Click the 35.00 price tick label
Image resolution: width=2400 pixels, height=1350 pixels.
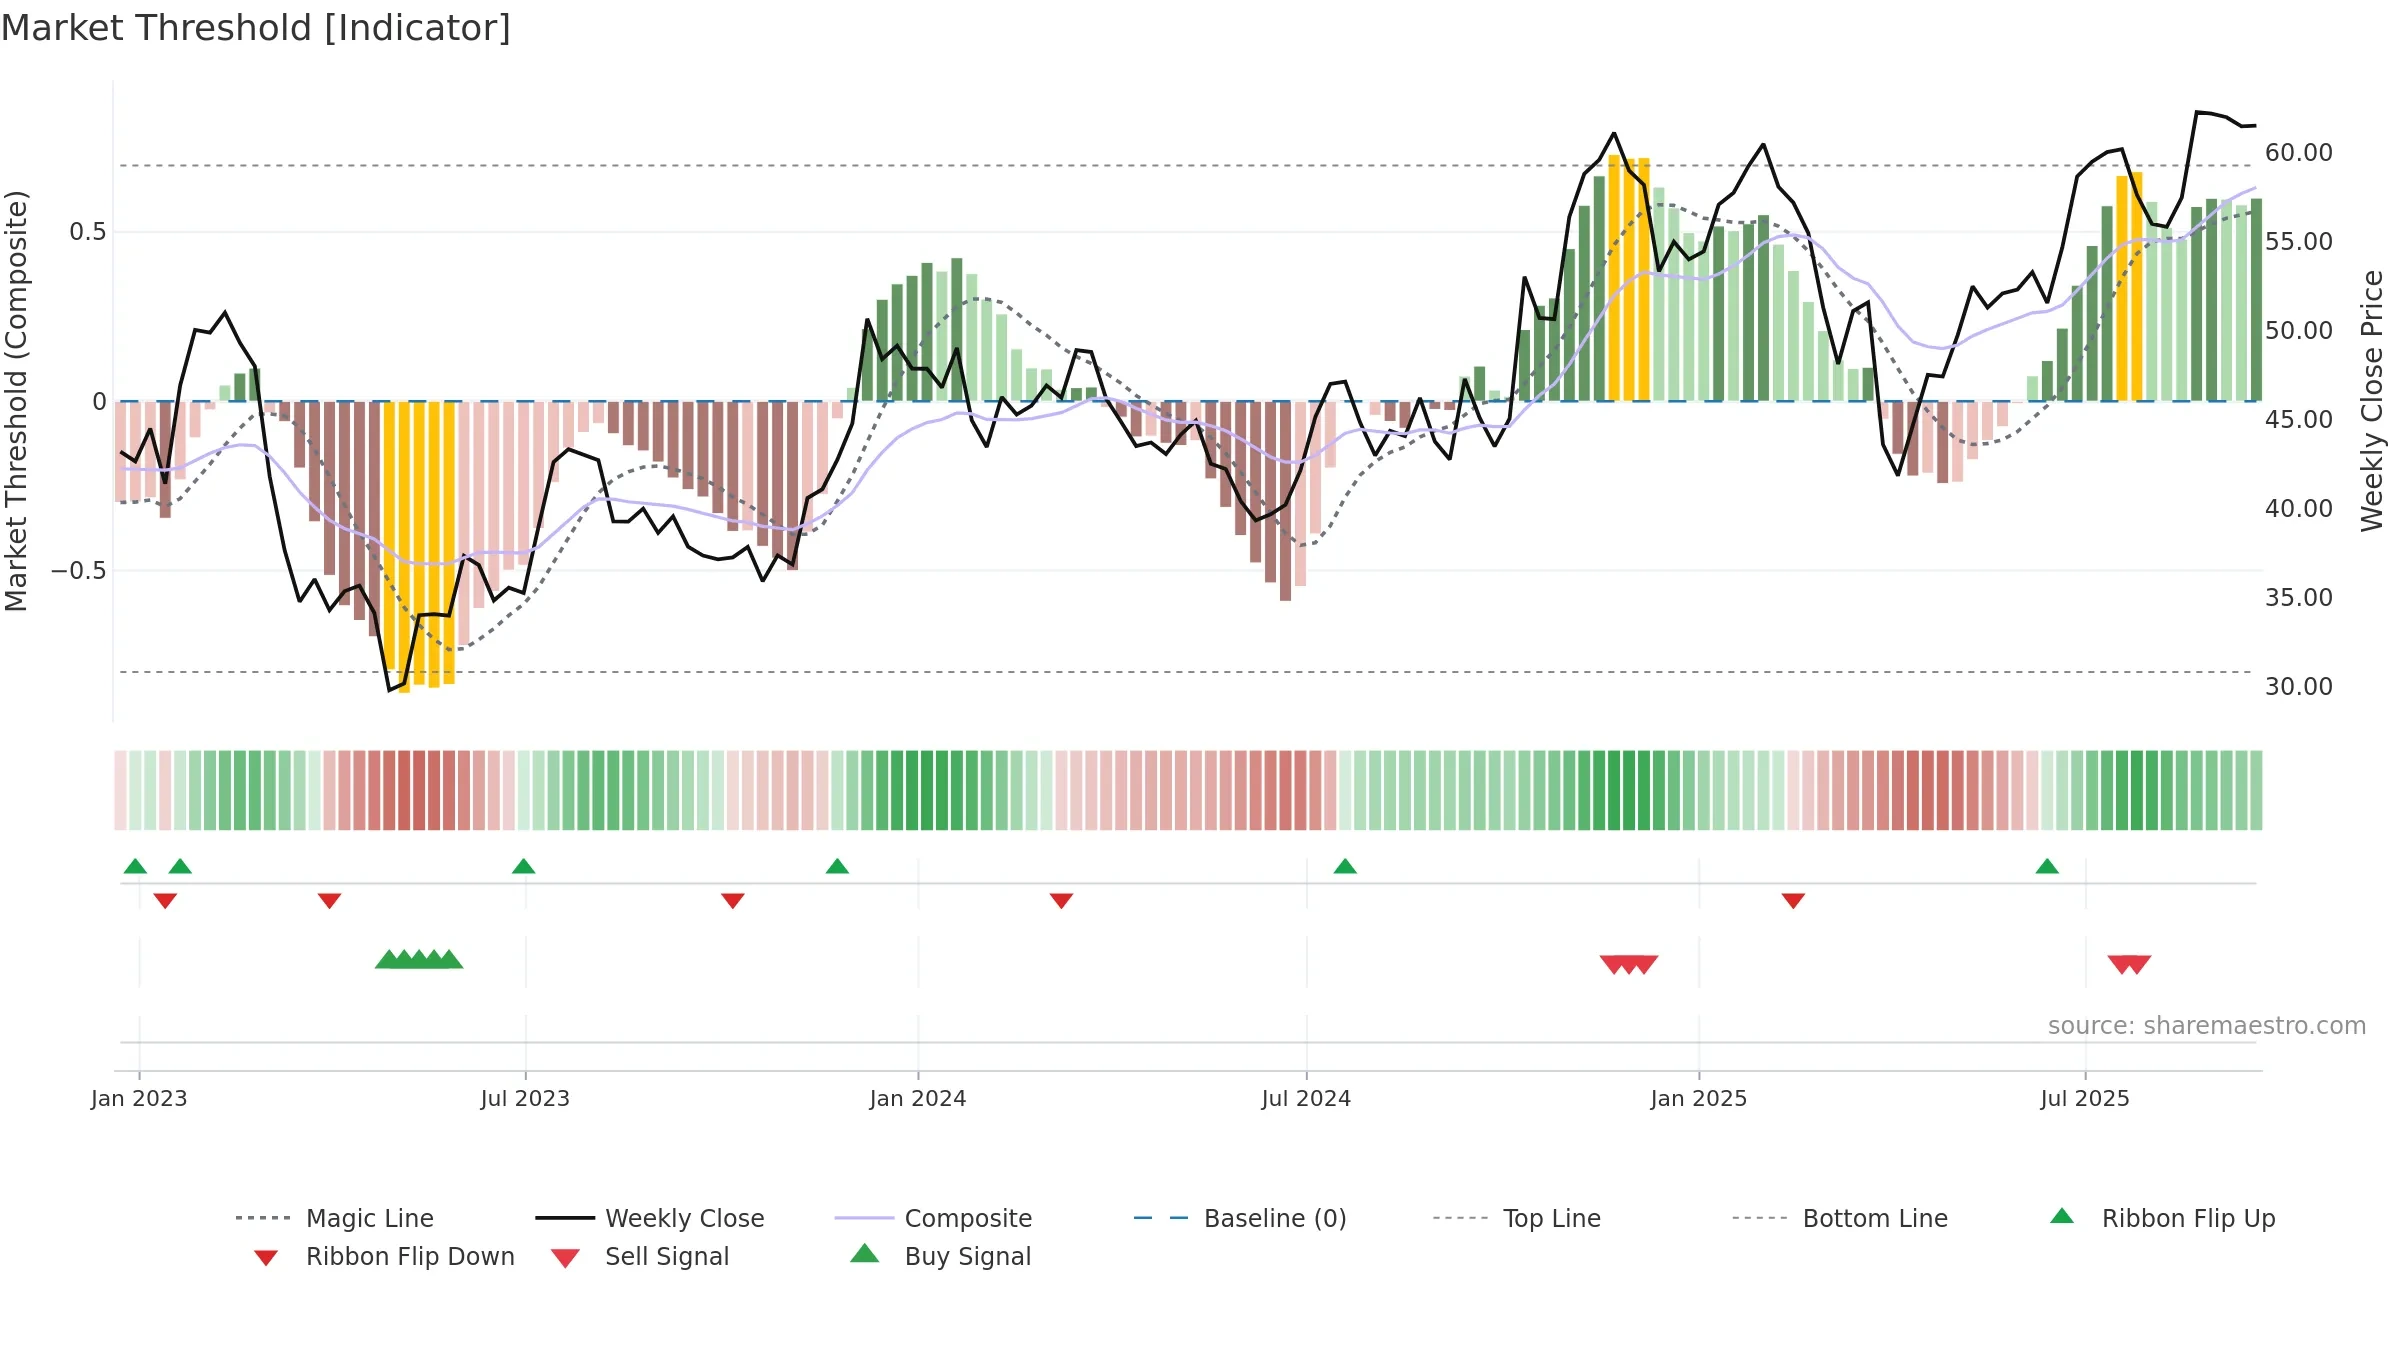pyautogui.click(x=2299, y=598)
